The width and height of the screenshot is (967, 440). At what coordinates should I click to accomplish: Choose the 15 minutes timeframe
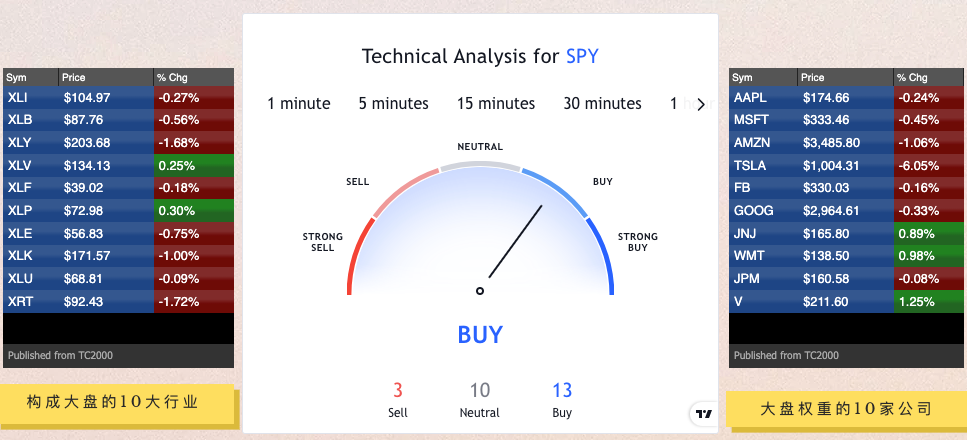[x=496, y=104]
